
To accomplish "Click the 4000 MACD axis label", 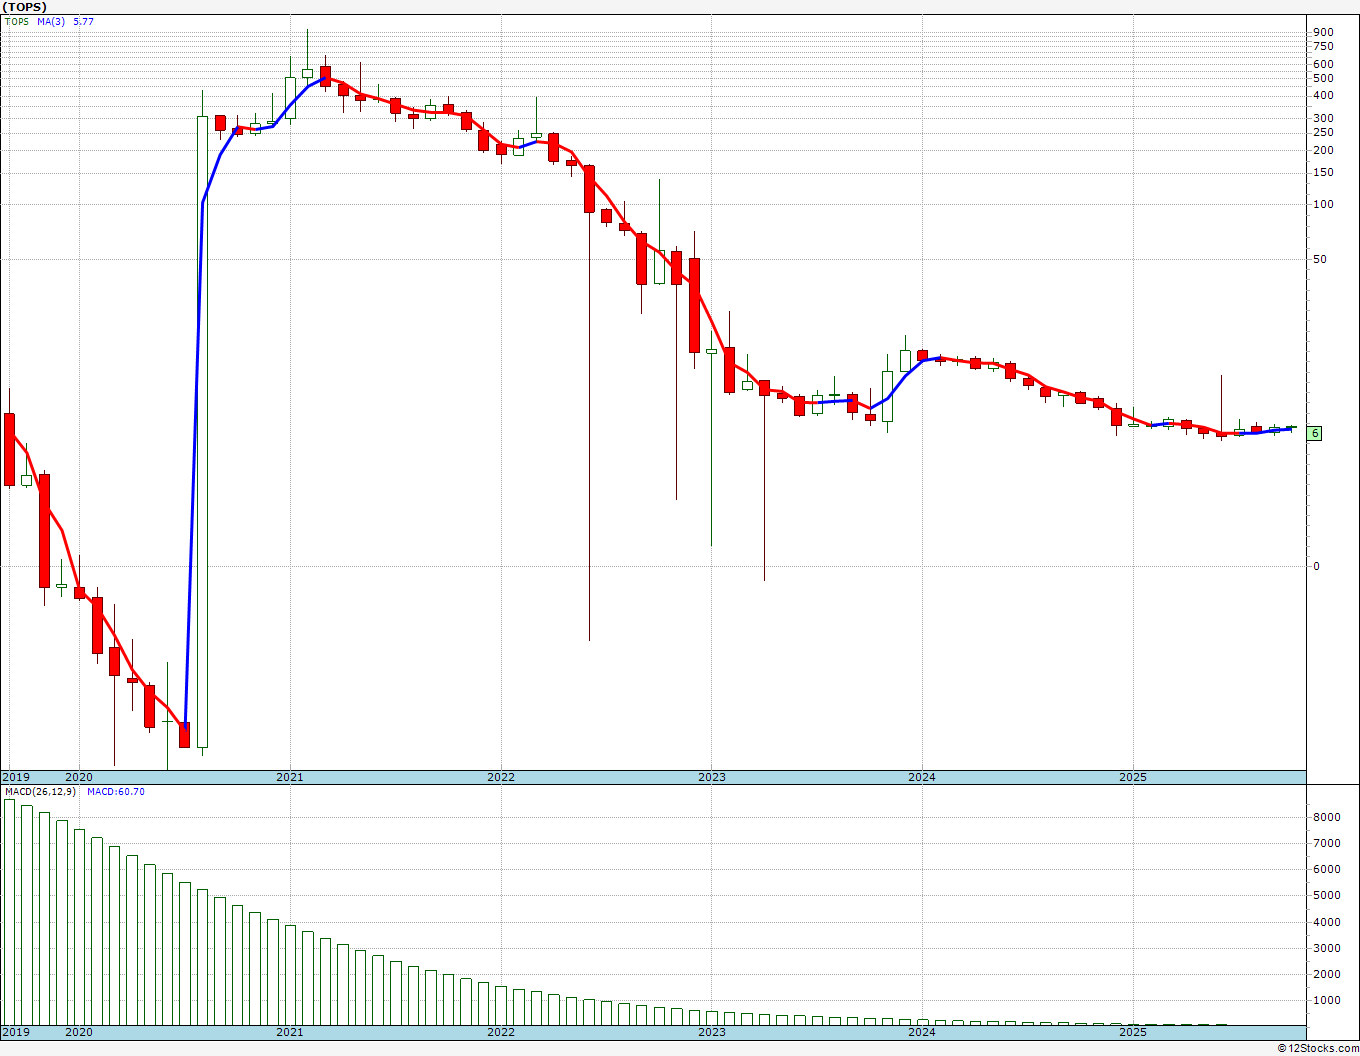I will [1325, 922].
